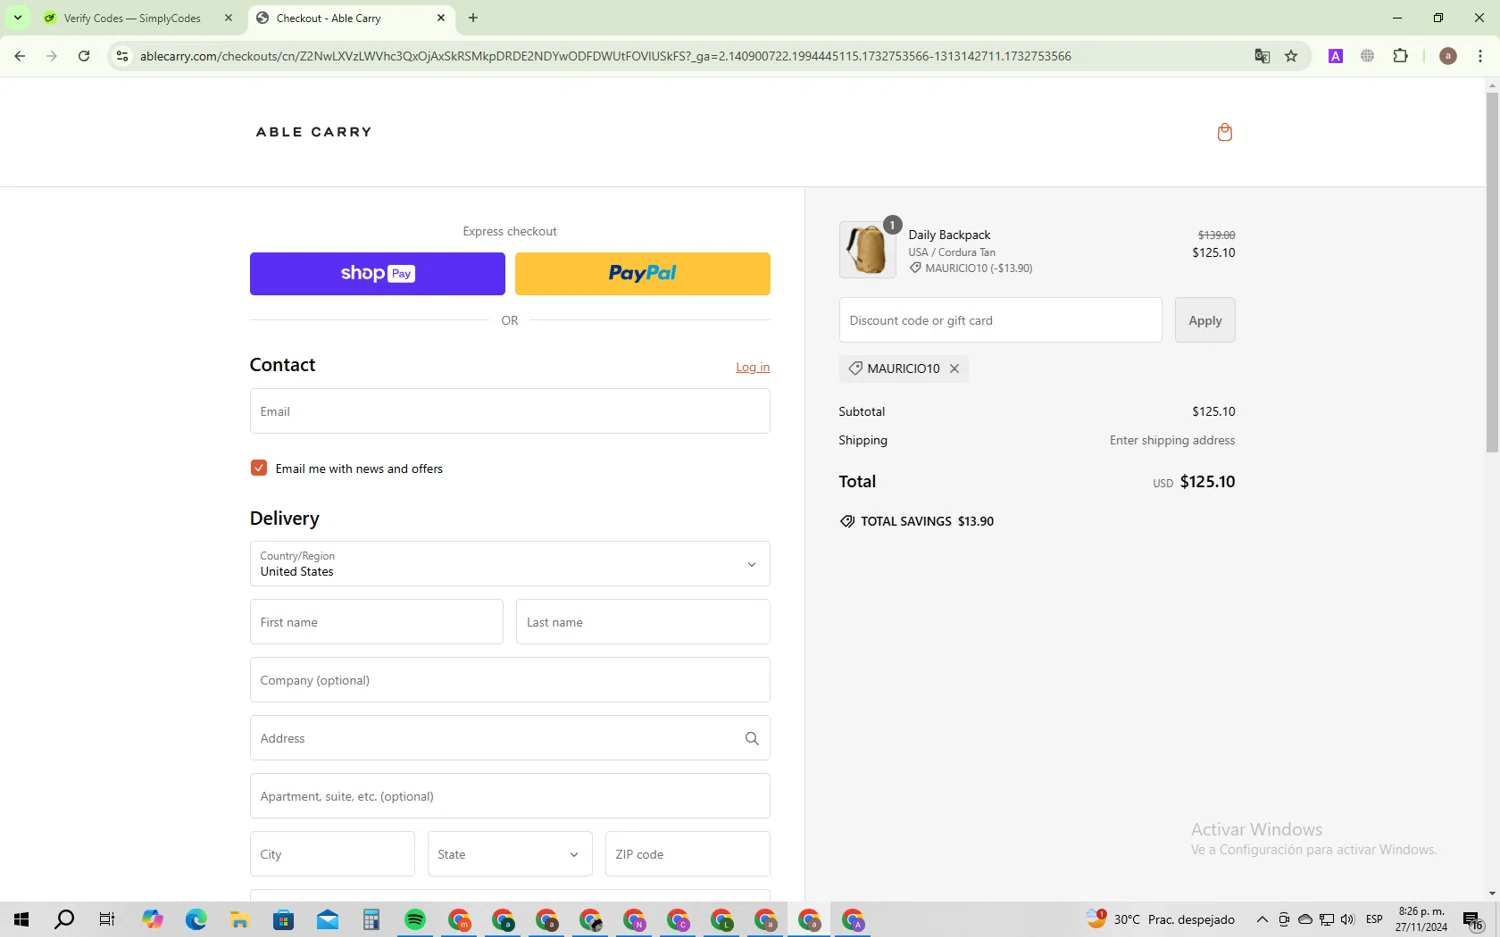This screenshot has height=937, width=1500.
Task: Expand the Country/Region dropdown
Action: coord(510,564)
